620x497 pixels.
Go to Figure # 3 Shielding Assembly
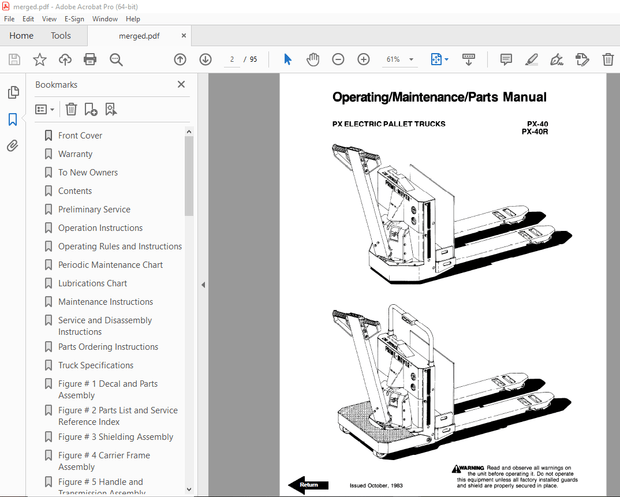[115, 437]
